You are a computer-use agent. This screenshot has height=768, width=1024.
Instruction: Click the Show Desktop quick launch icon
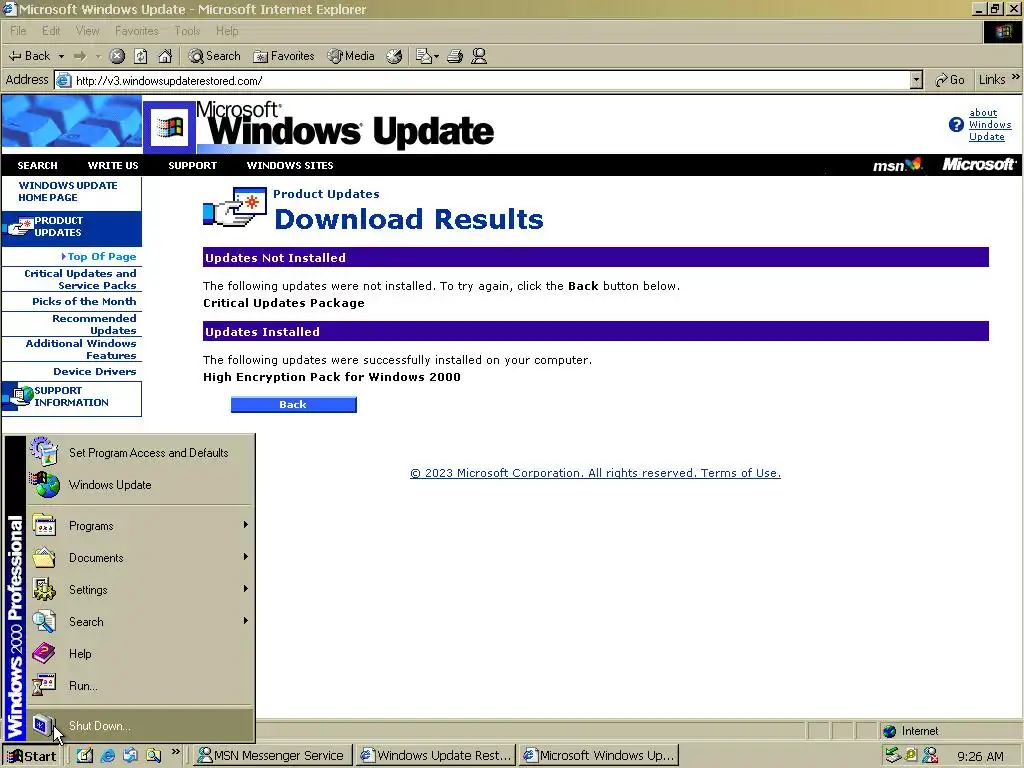85,755
